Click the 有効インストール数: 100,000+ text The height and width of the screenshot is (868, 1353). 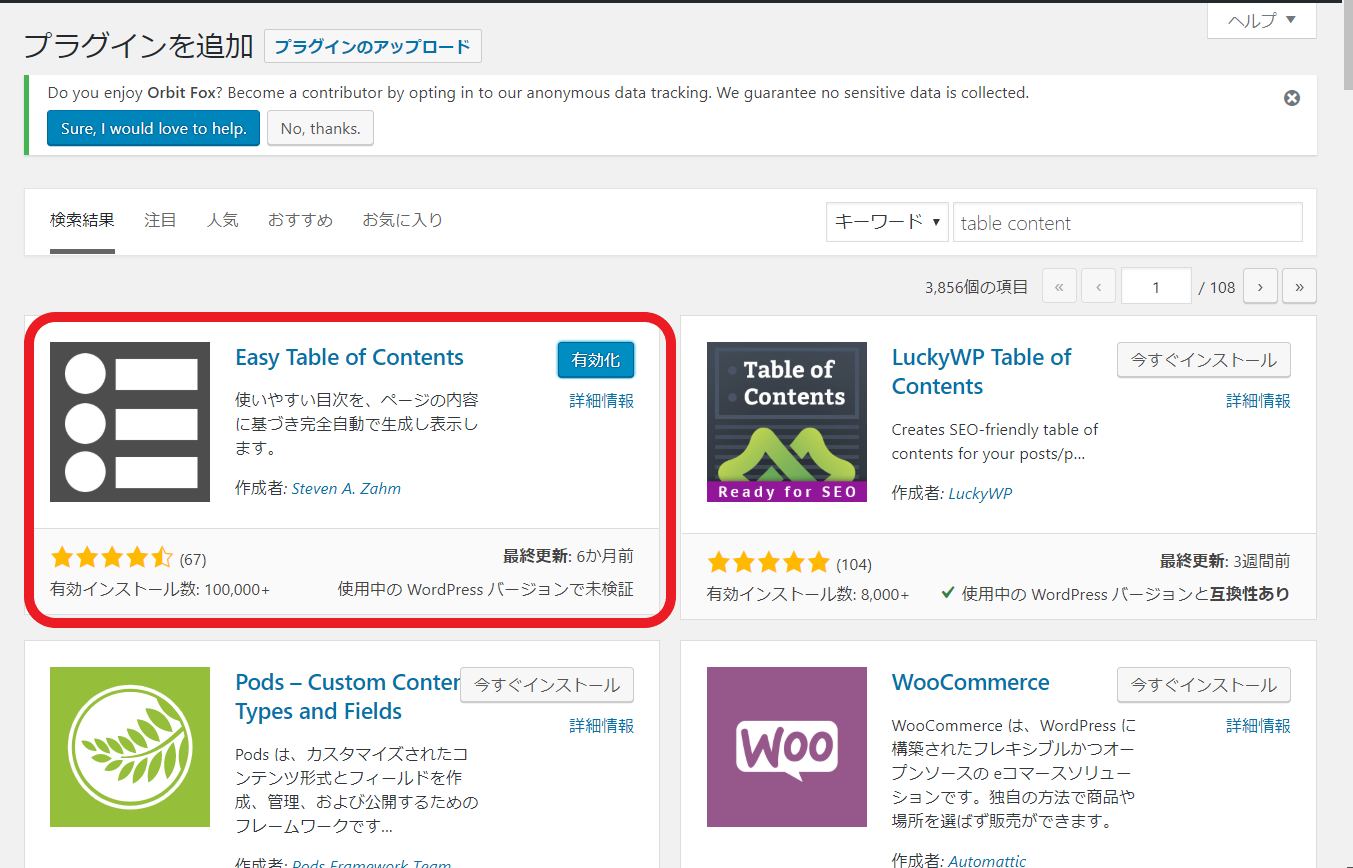160,590
